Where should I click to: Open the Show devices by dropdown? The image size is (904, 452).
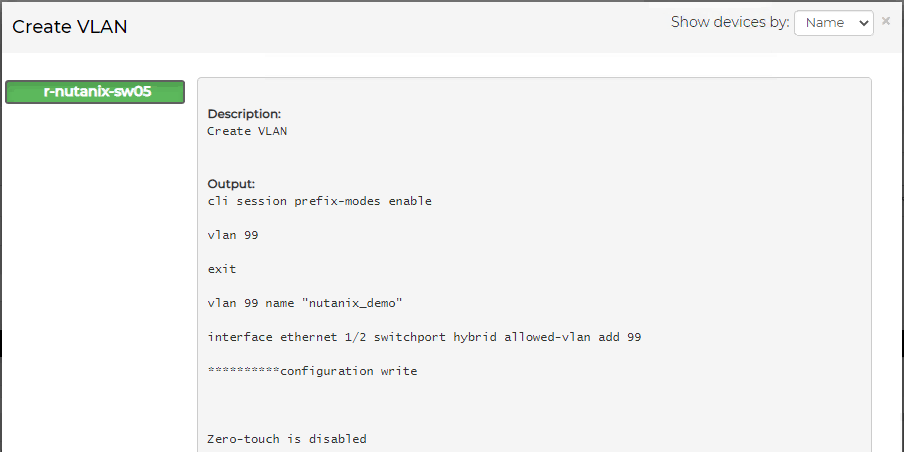(x=833, y=23)
